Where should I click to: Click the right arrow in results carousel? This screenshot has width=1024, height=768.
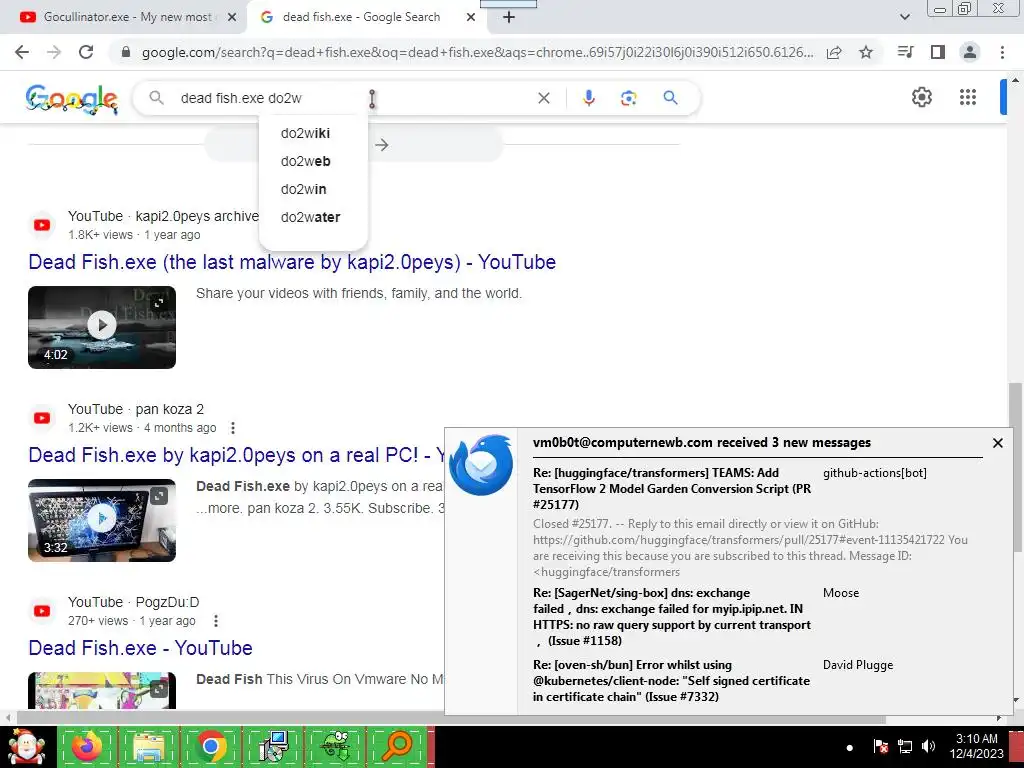tap(382, 145)
